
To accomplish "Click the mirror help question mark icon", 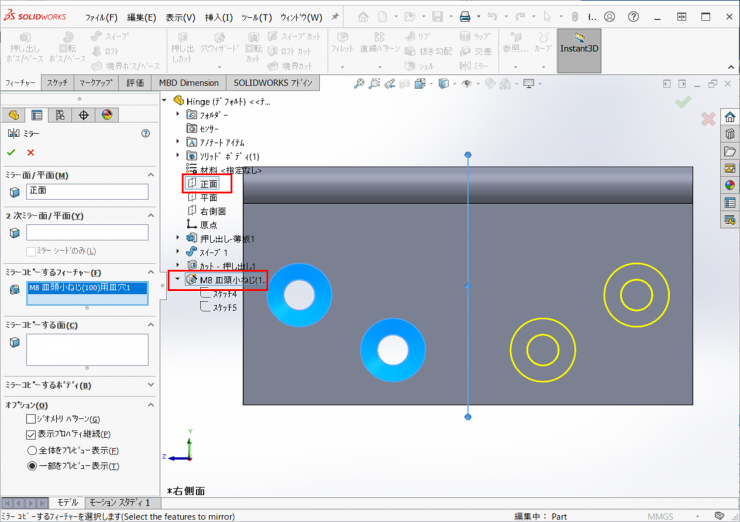I will pos(146,133).
